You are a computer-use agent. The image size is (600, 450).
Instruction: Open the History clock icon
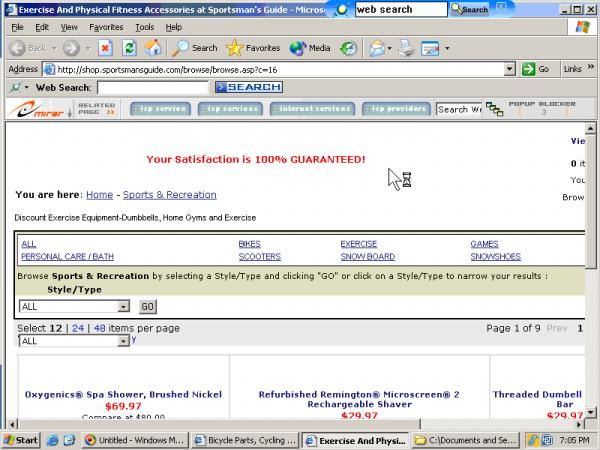coord(349,48)
